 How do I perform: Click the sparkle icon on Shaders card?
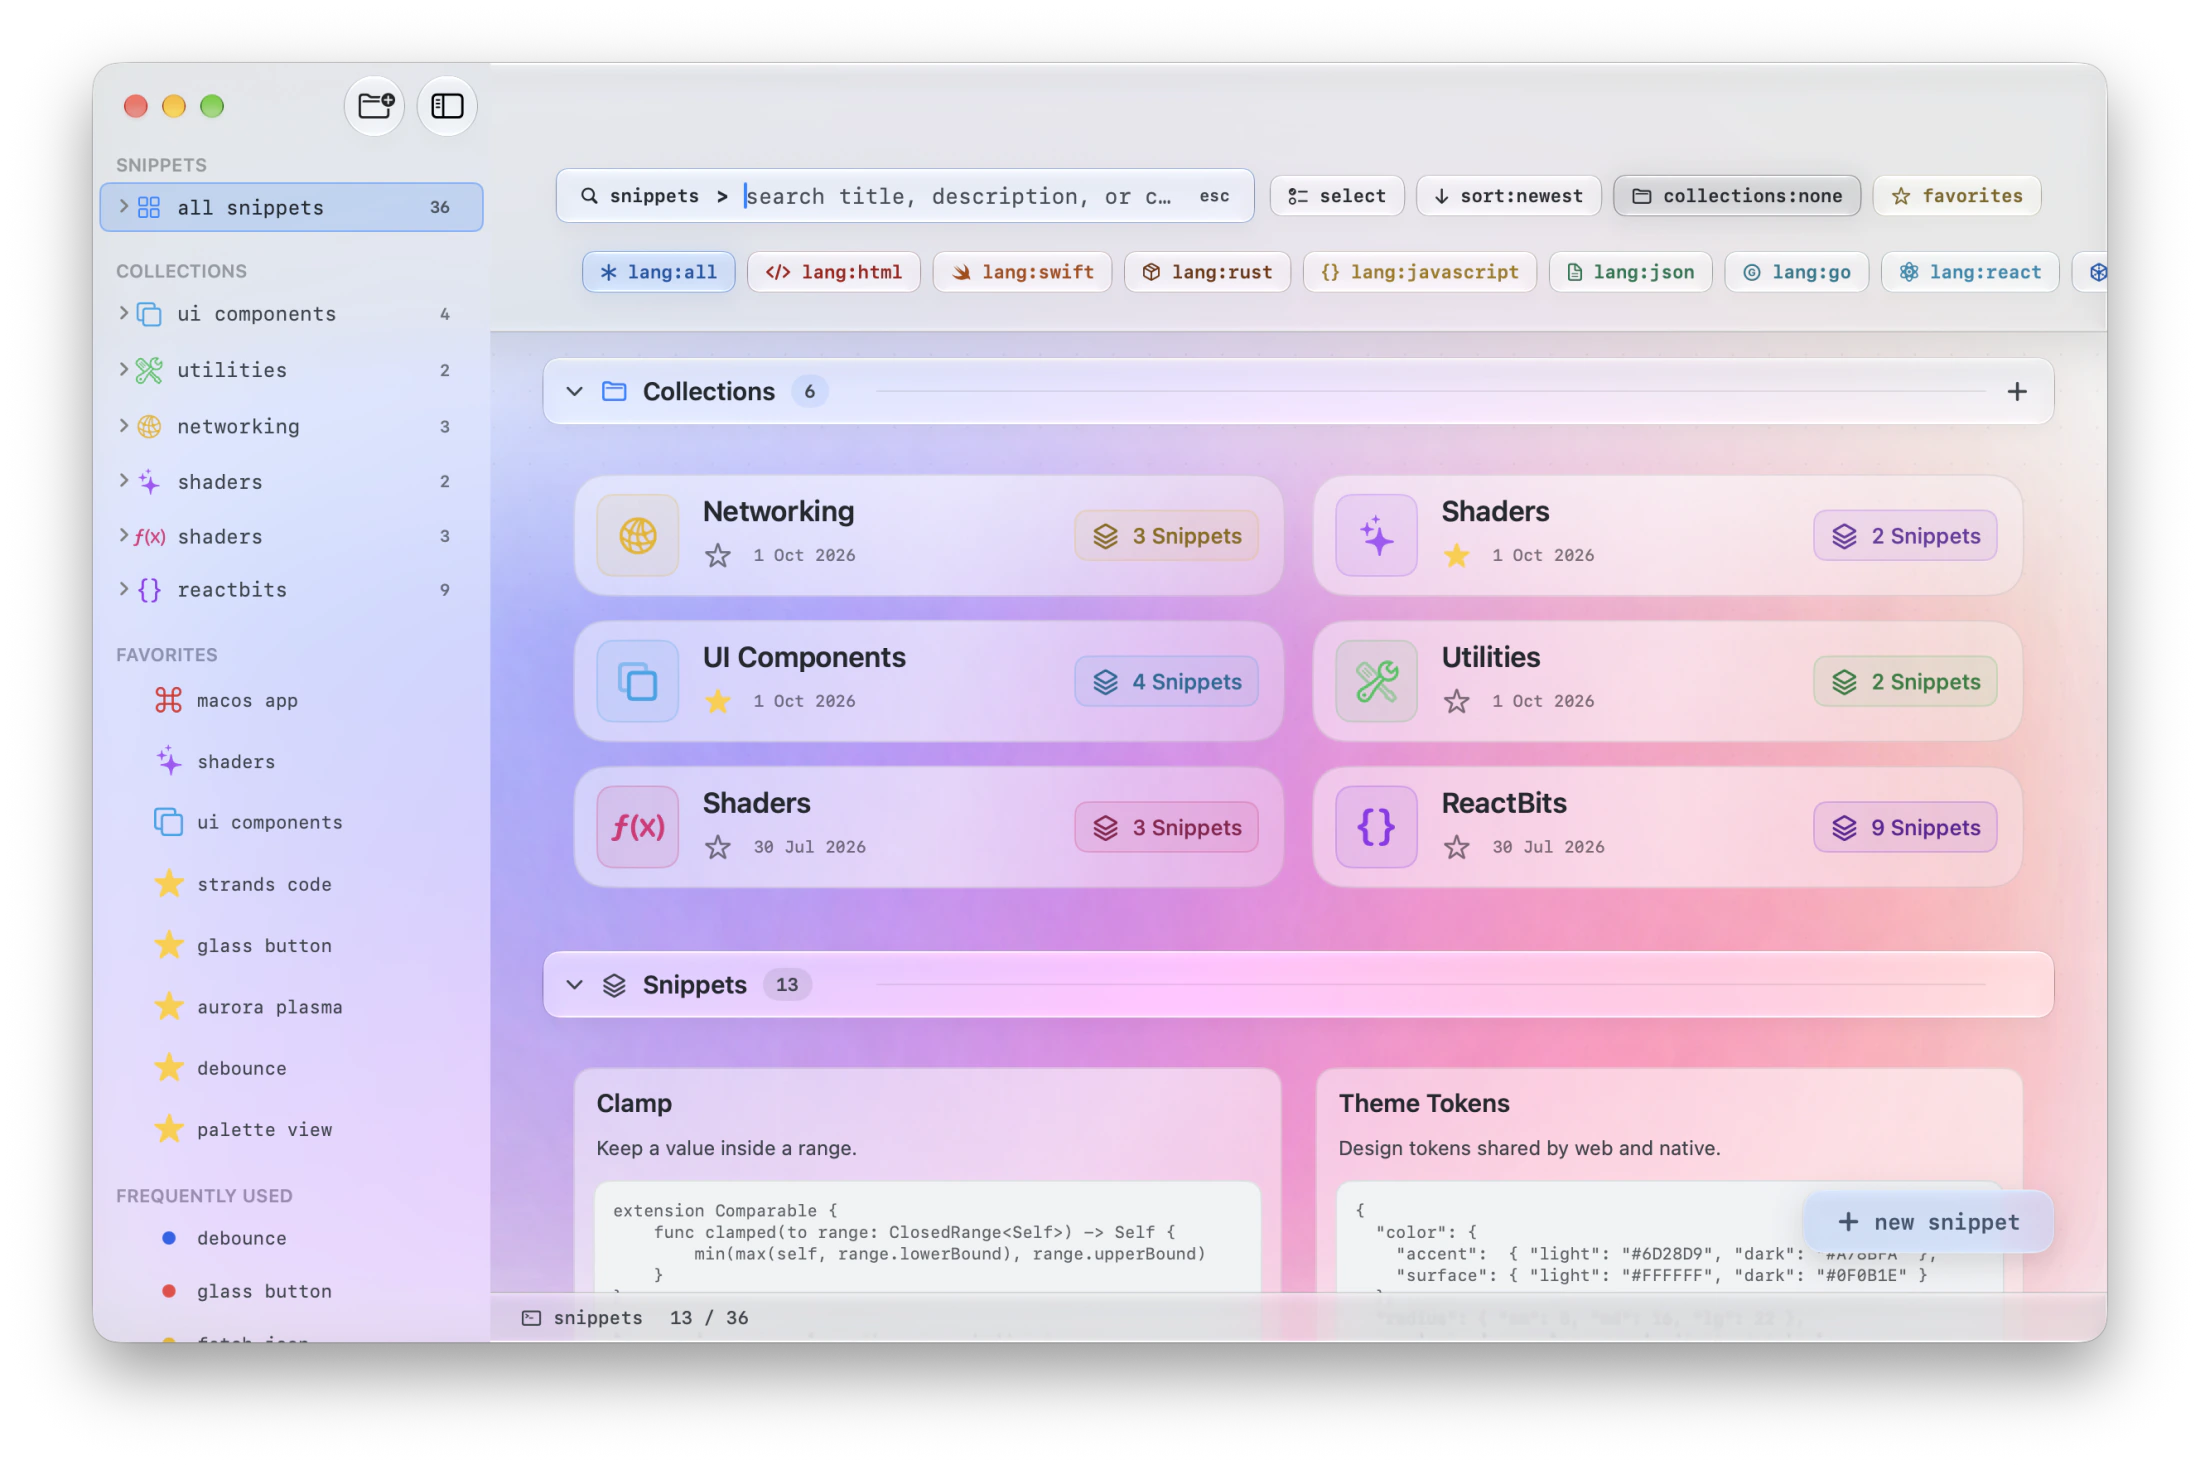[x=1377, y=536]
